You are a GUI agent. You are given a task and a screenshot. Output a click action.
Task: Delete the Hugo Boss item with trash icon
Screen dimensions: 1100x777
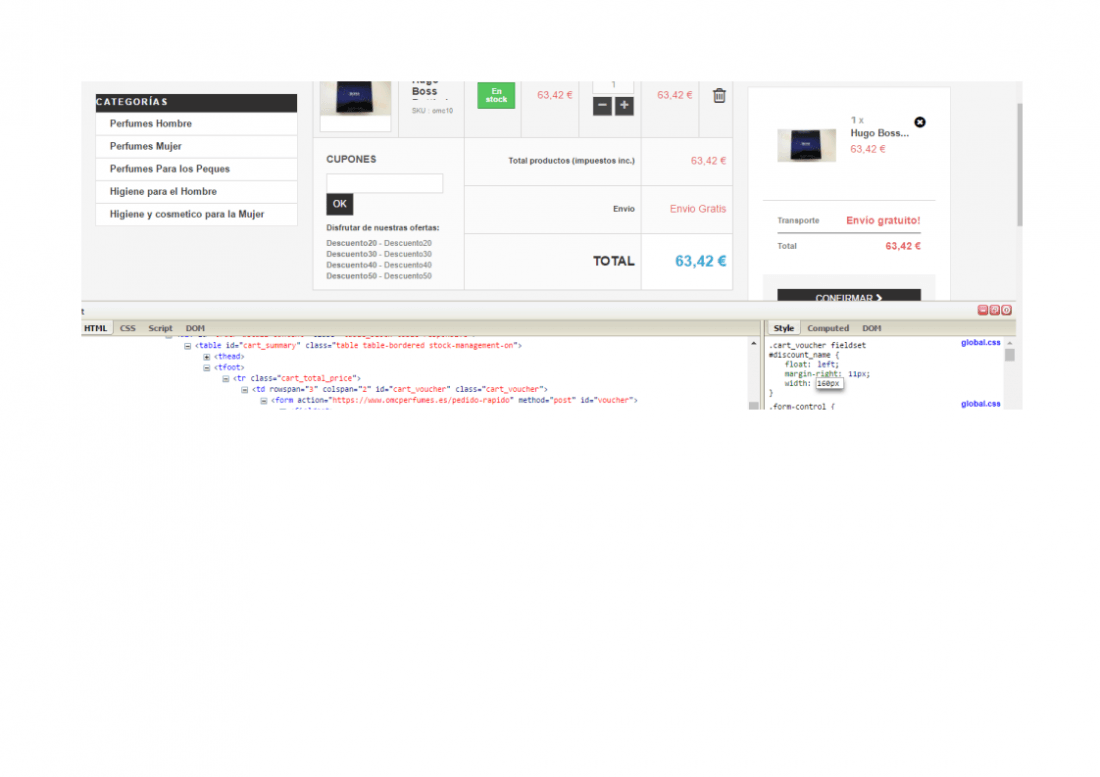[x=719, y=95]
